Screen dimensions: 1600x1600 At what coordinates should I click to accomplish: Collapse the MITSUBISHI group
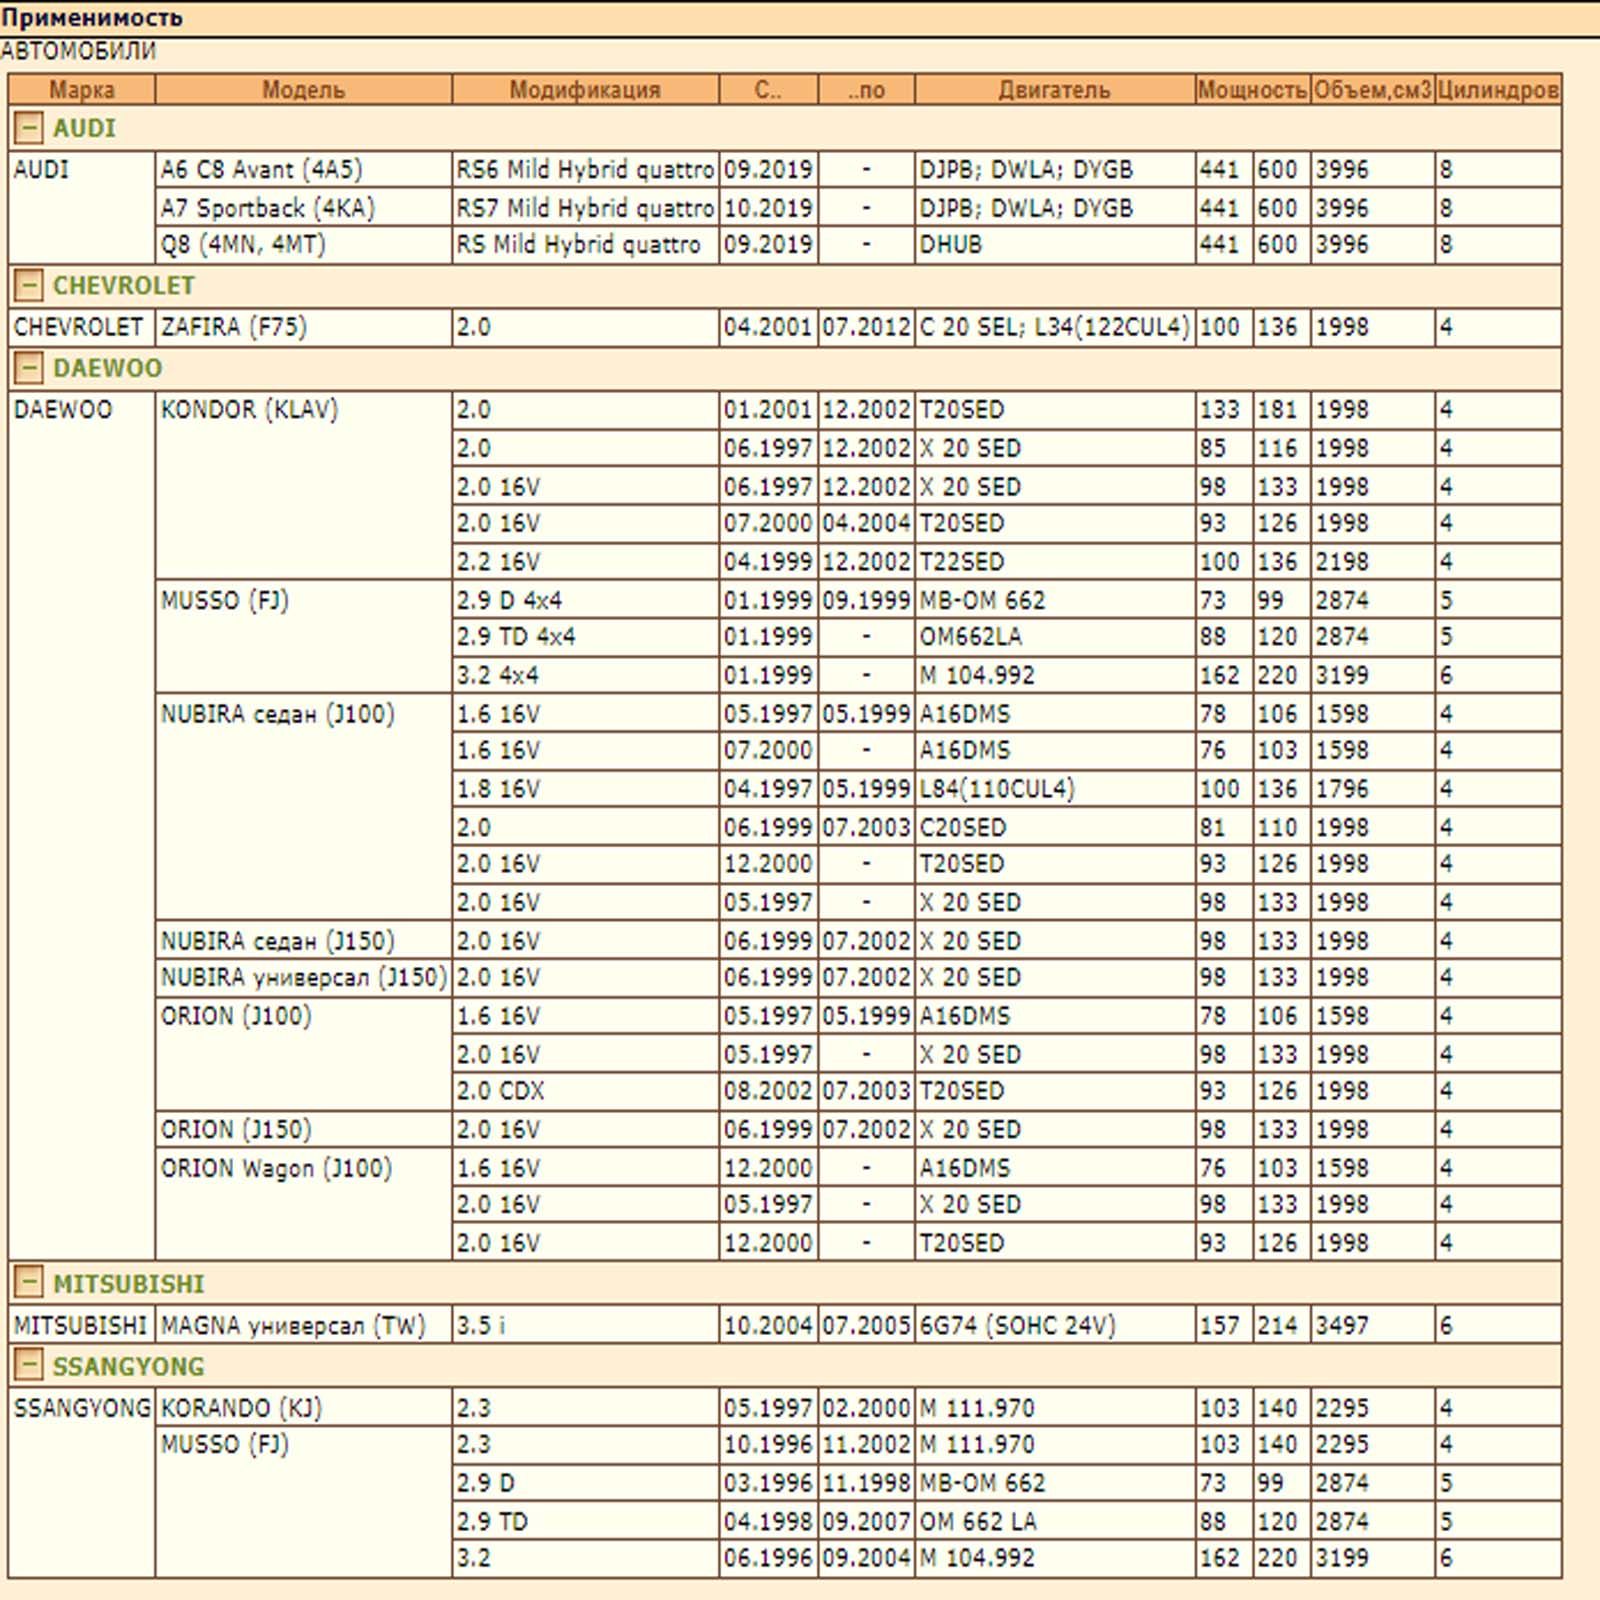pos(29,1283)
